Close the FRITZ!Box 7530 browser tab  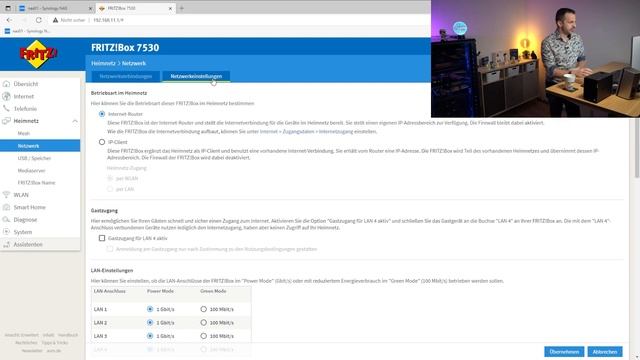(x=170, y=8)
